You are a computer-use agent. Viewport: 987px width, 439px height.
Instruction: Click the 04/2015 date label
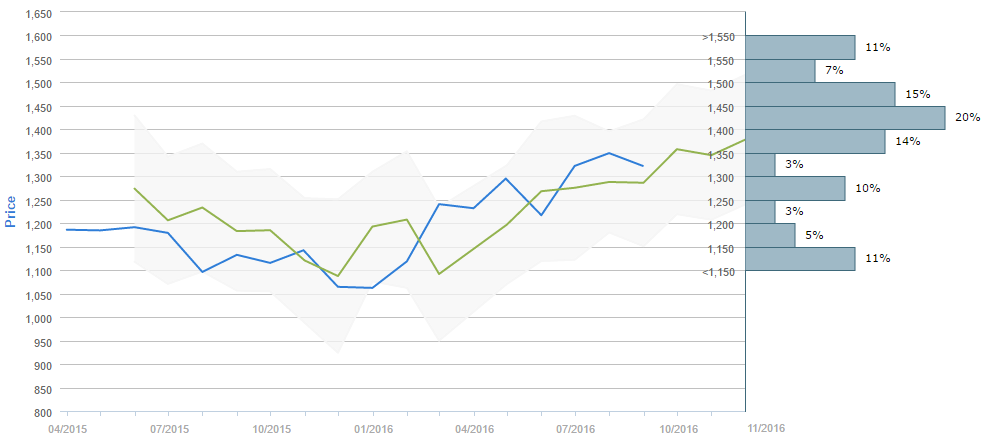click(x=67, y=429)
